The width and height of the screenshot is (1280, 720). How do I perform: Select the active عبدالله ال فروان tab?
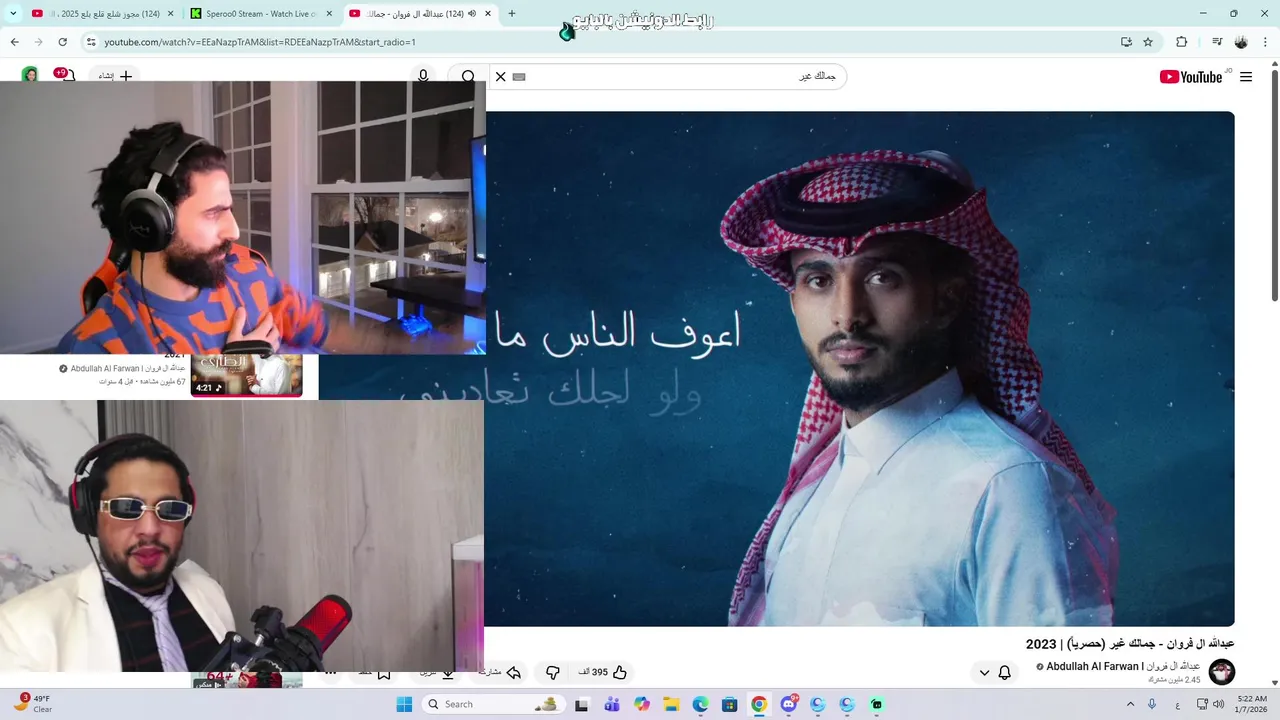tap(420, 14)
